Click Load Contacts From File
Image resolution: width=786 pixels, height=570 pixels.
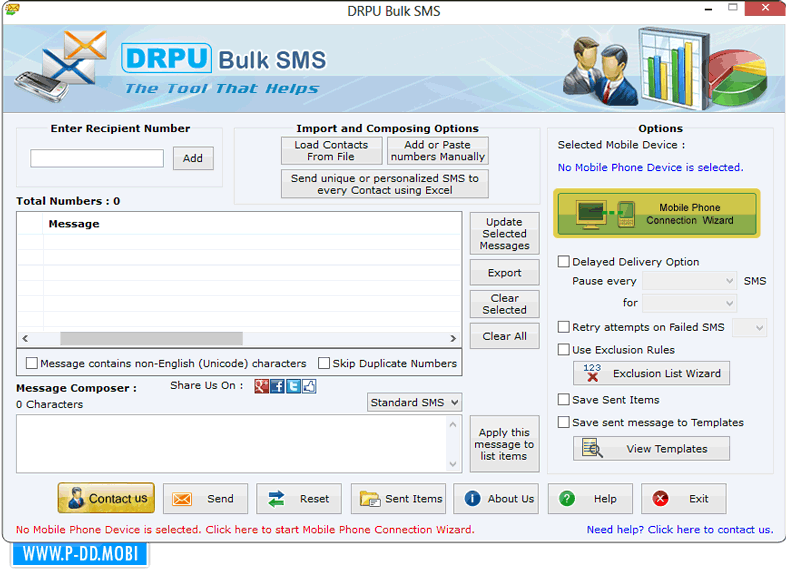pyautogui.click(x=331, y=151)
